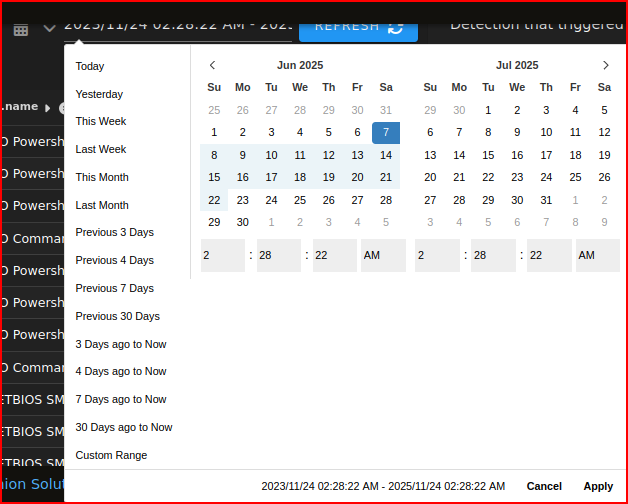
Task: Open the end time minutes dropdown
Action: click(494, 256)
